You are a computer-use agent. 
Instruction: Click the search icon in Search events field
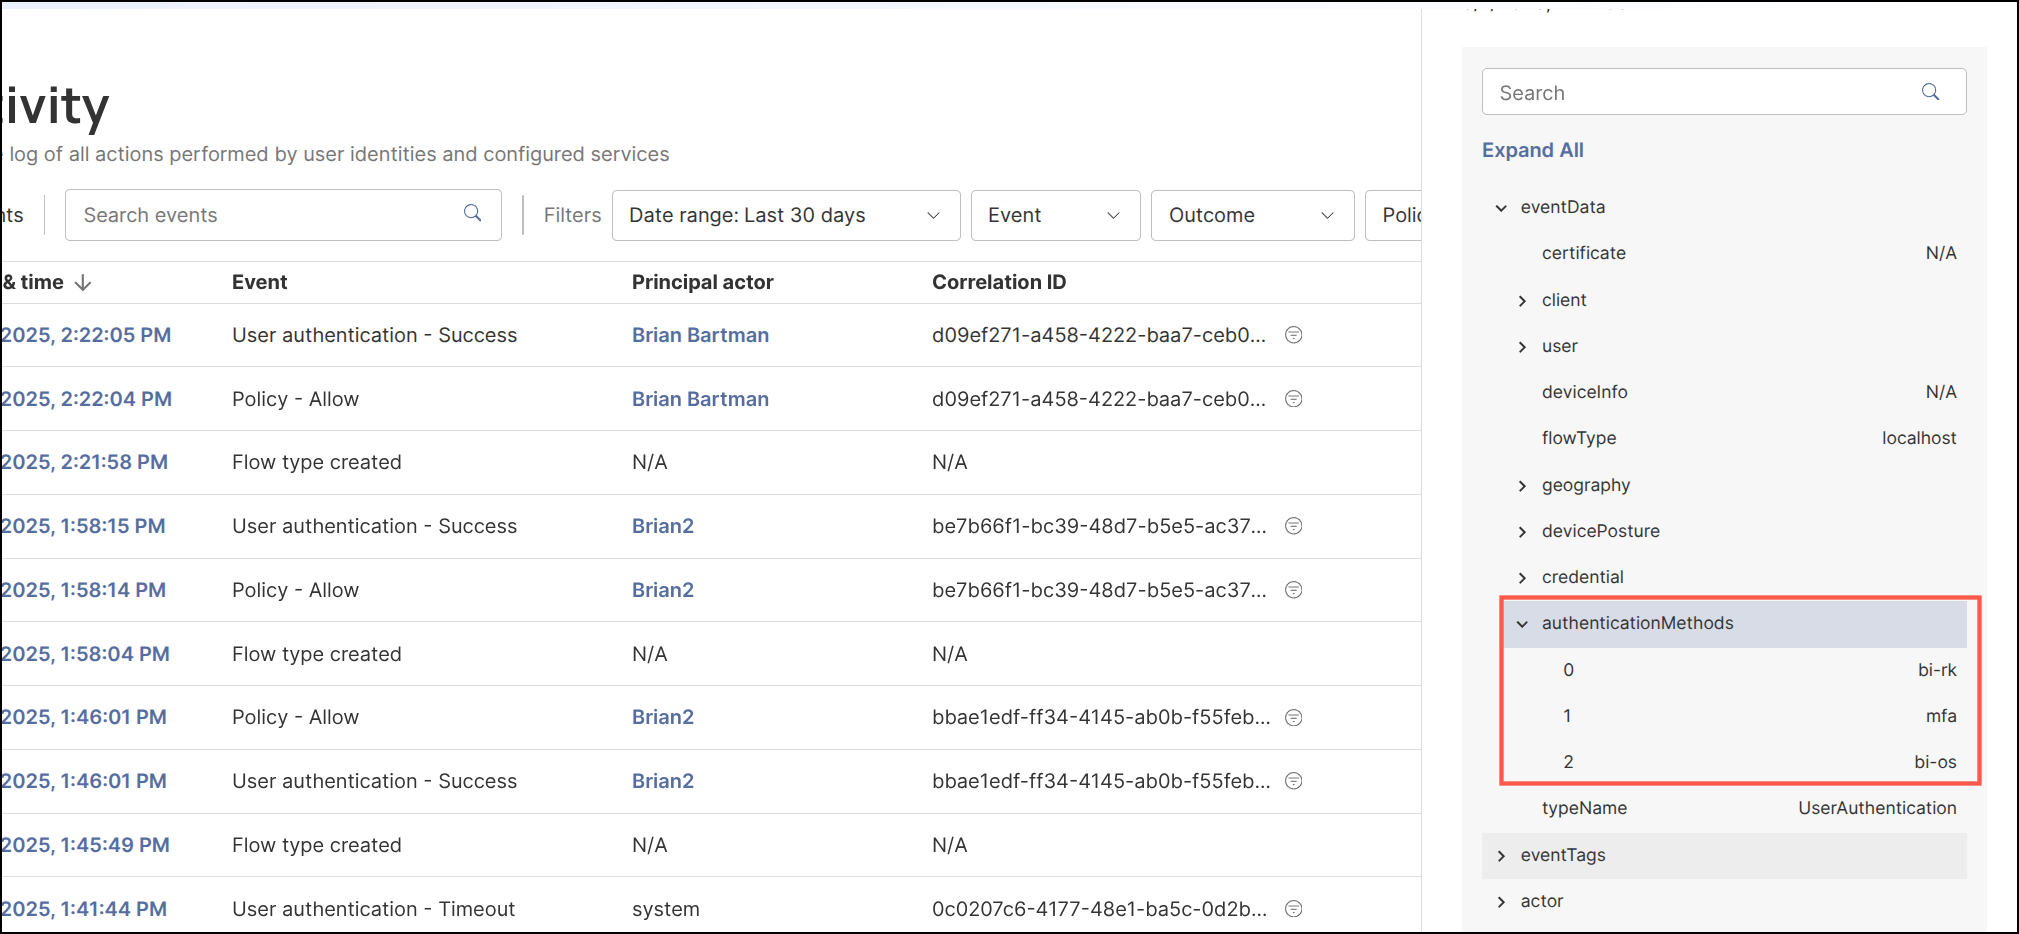click(x=472, y=214)
